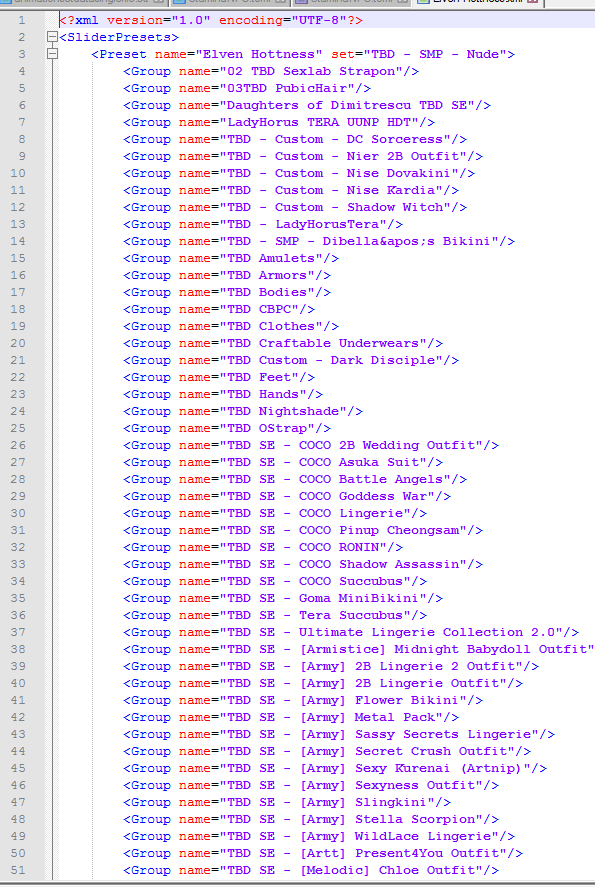Click the "TBD - Custom - Shadow Witch" line
This screenshot has height=887, width=595.
[295, 207]
